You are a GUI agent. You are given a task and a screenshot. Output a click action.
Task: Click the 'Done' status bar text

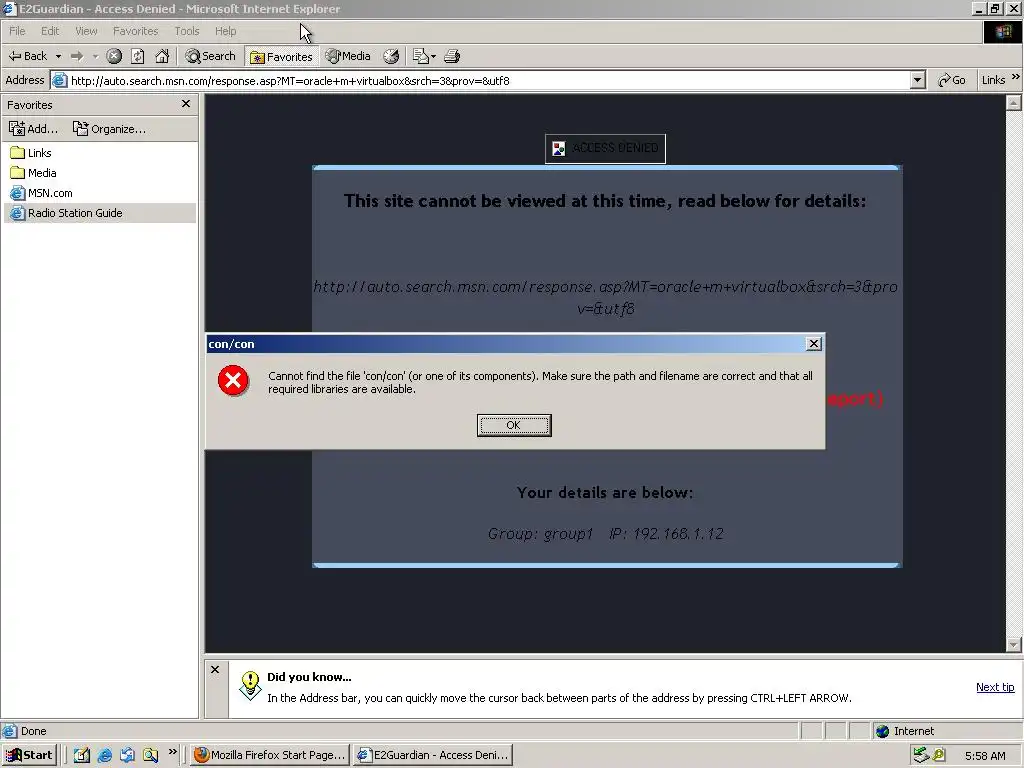pyautogui.click(x=33, y=731)
